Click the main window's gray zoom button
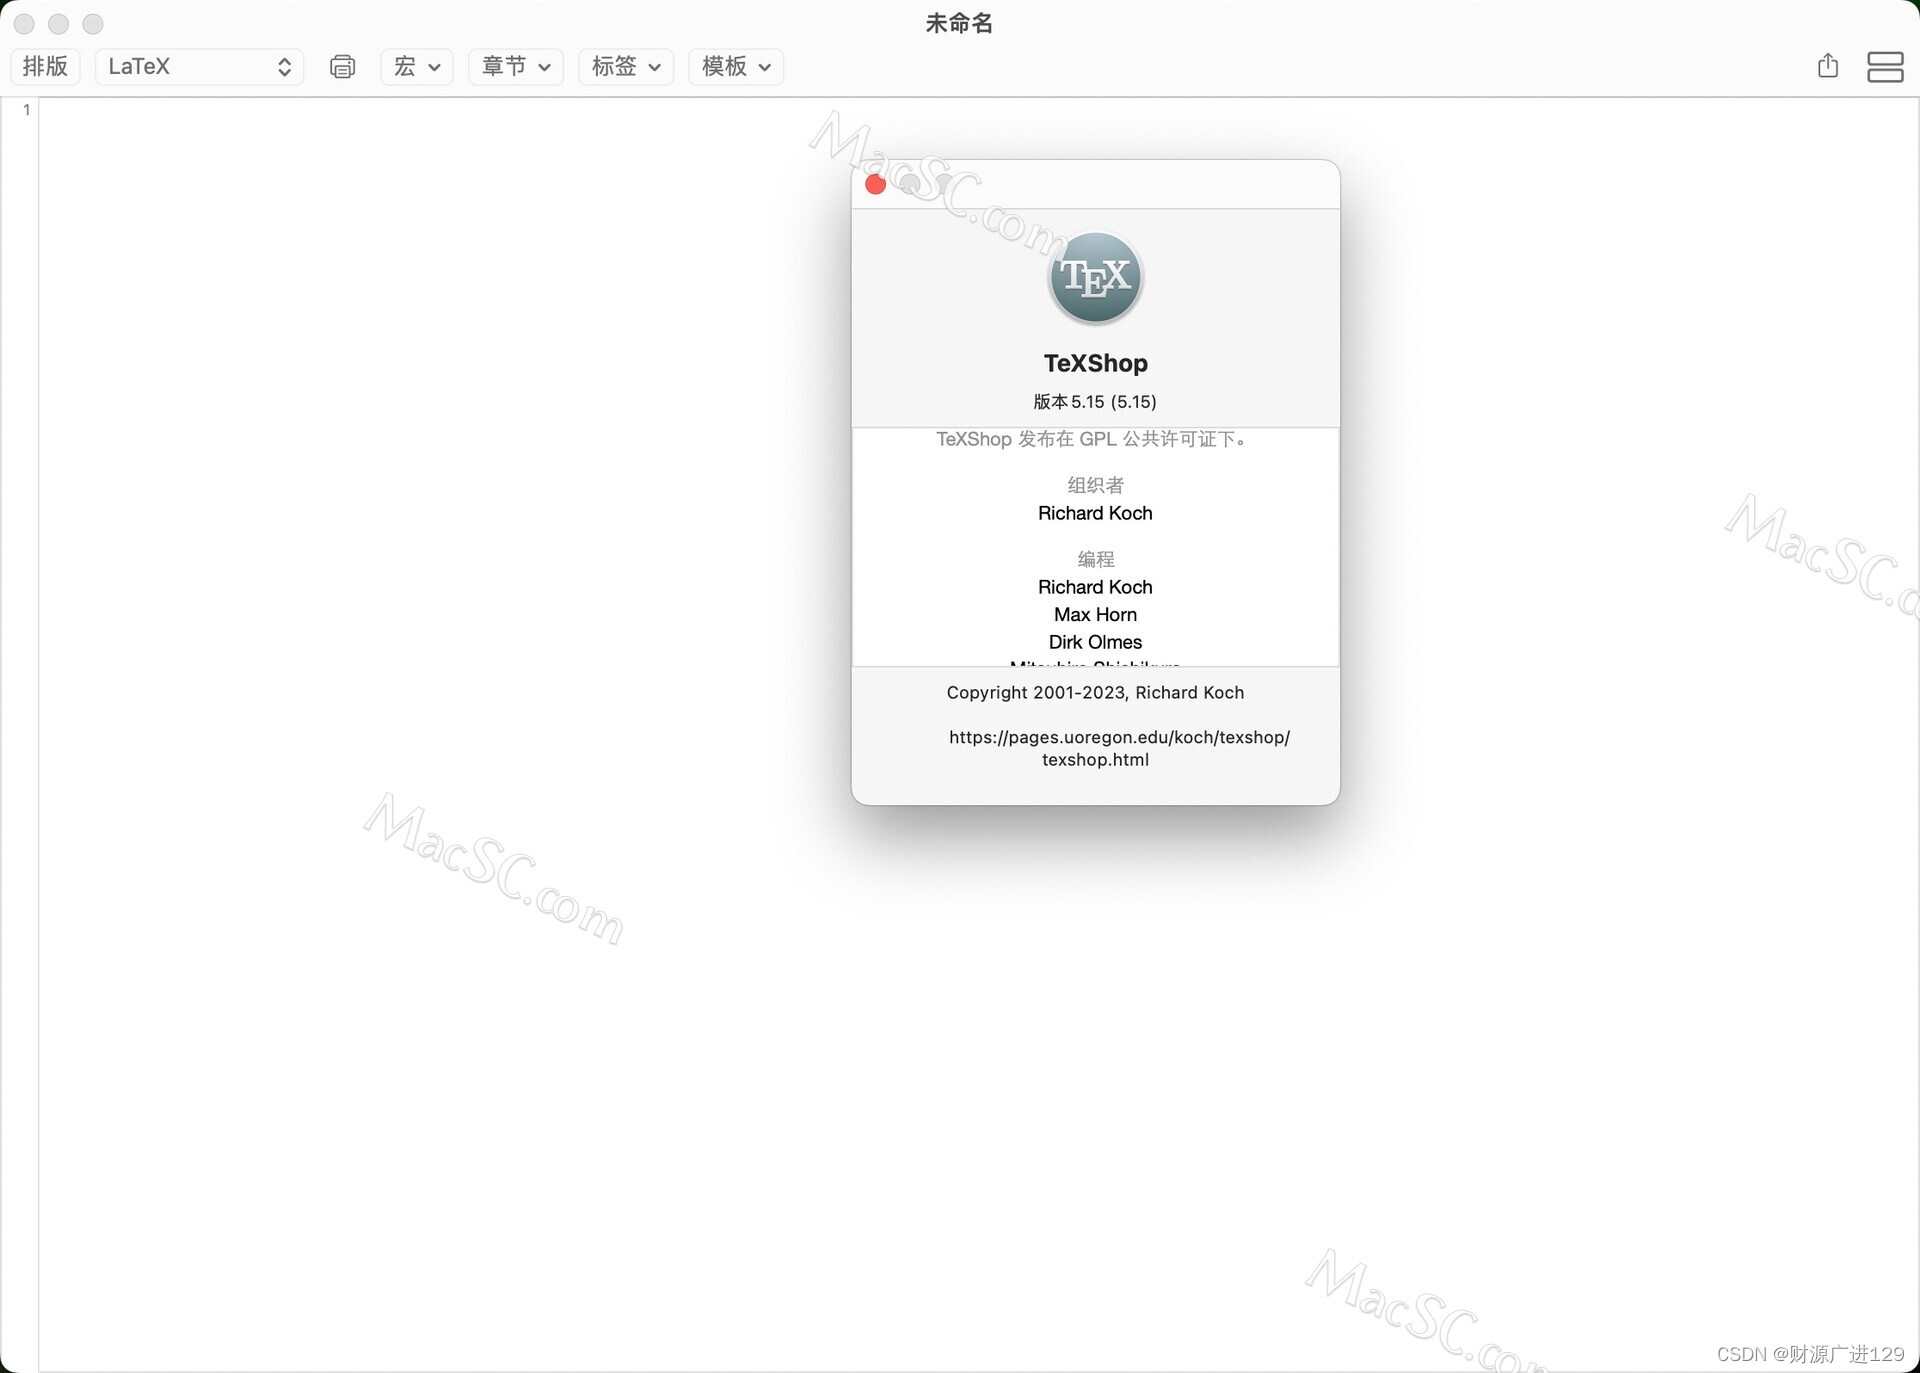This screenshot has width=1920, height=1373. tap(92, 23)
